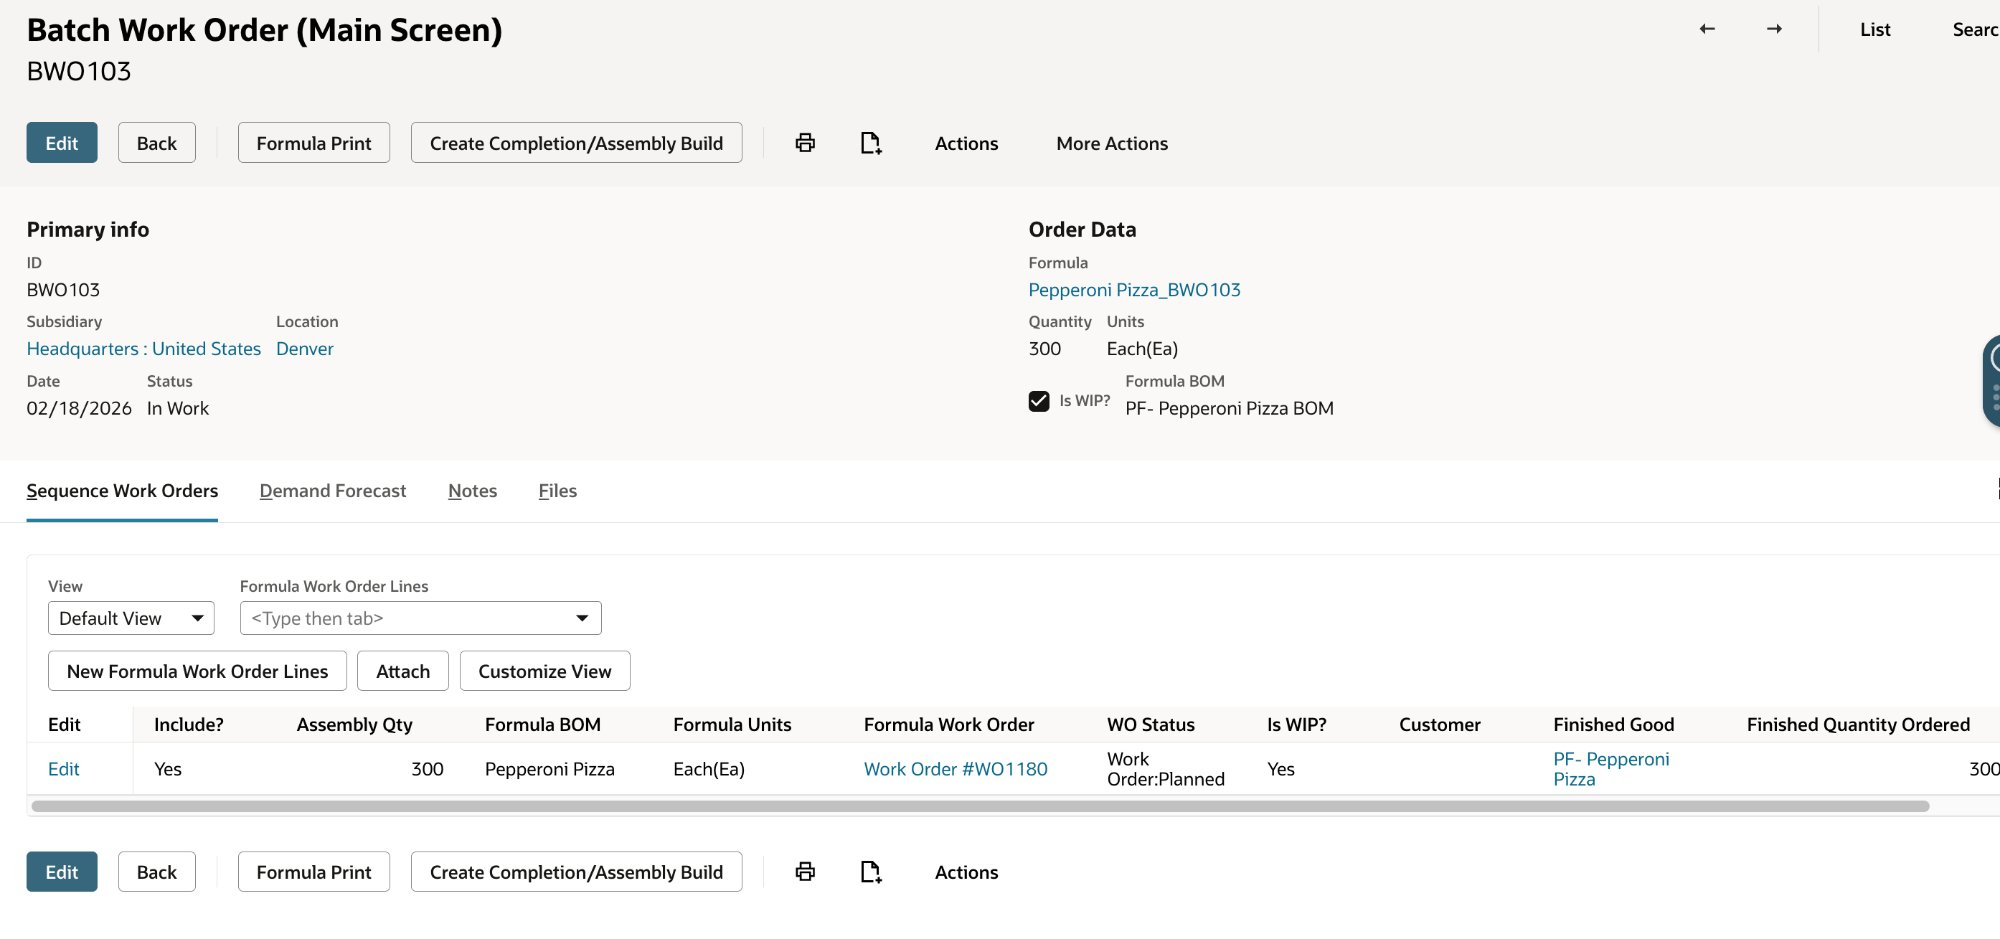Open the Files tab
Screen dimensions: 2000x939
coord(557,491)
